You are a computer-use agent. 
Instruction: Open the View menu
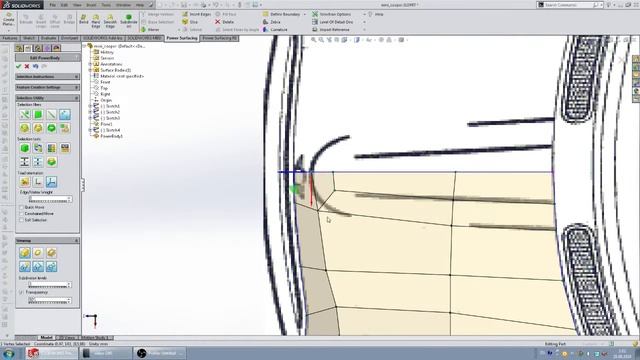tap(77, 5)
